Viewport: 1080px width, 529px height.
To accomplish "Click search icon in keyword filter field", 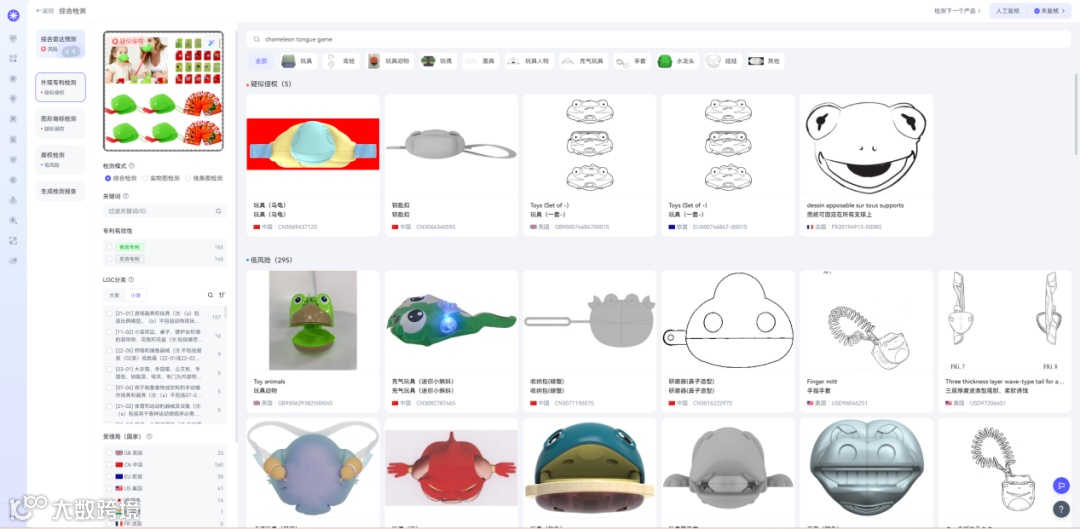I will (x=218, y=211).
